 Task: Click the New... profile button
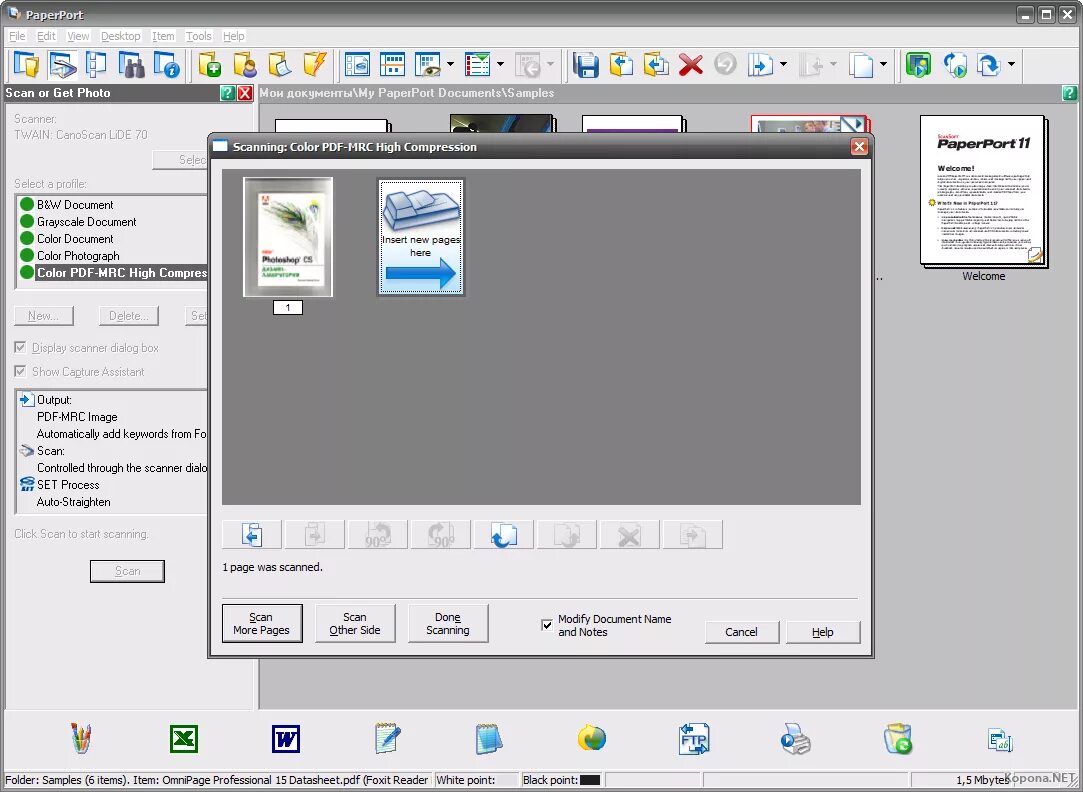pyautogui.click(x=44, y=316)
